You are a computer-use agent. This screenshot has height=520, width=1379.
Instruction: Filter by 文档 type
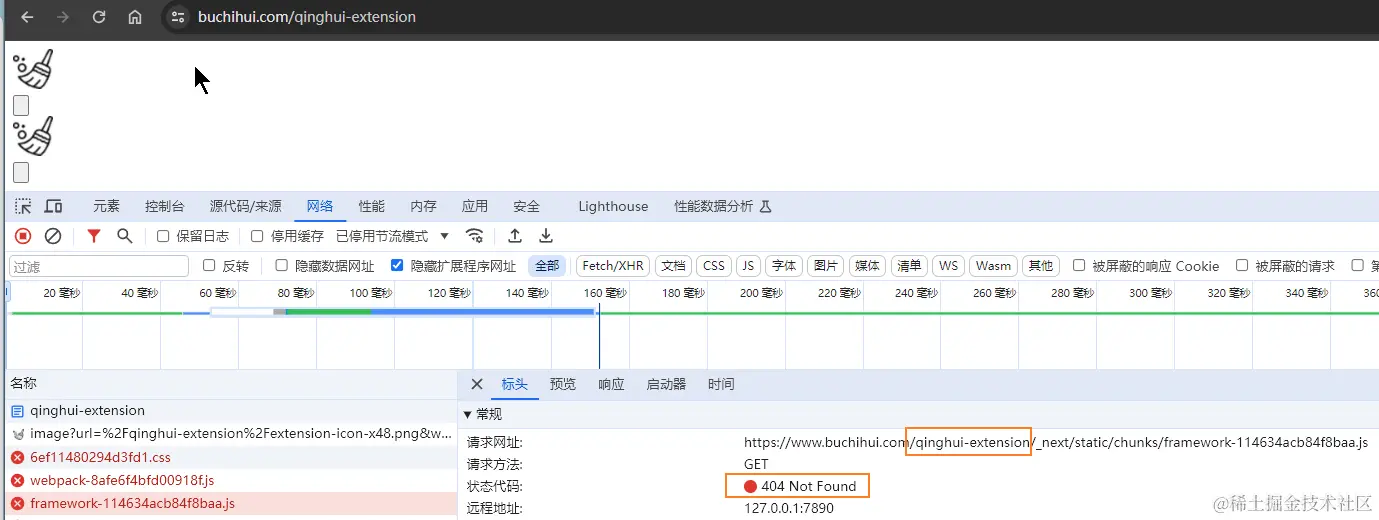pos(674,266)
